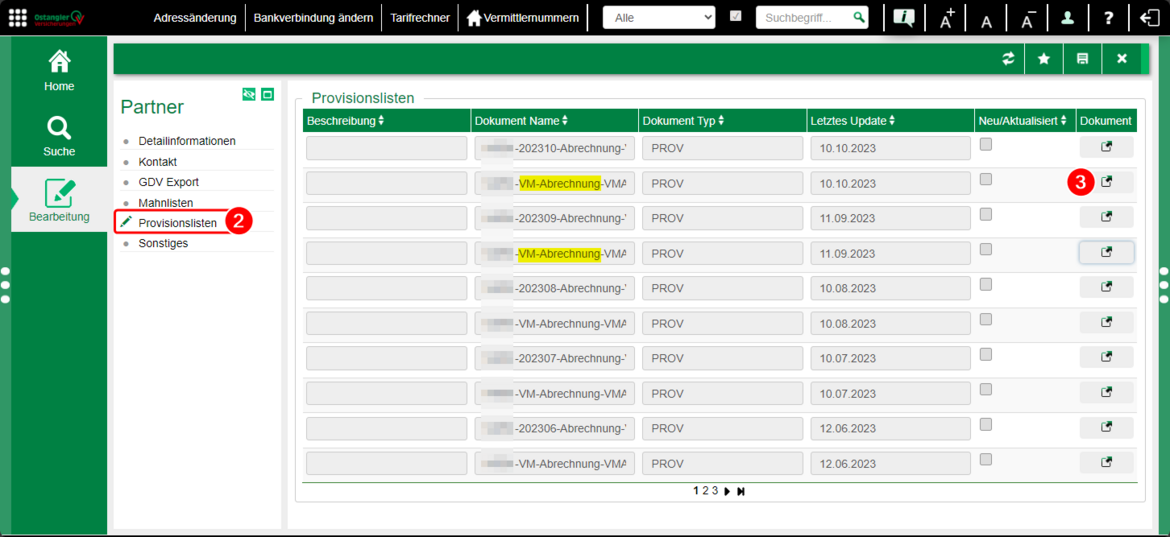Screen dimensions: 1170x537
Task: Open document of 202307-Abrechnung row
Action: pyautogui.click(x=1107, y=357)
